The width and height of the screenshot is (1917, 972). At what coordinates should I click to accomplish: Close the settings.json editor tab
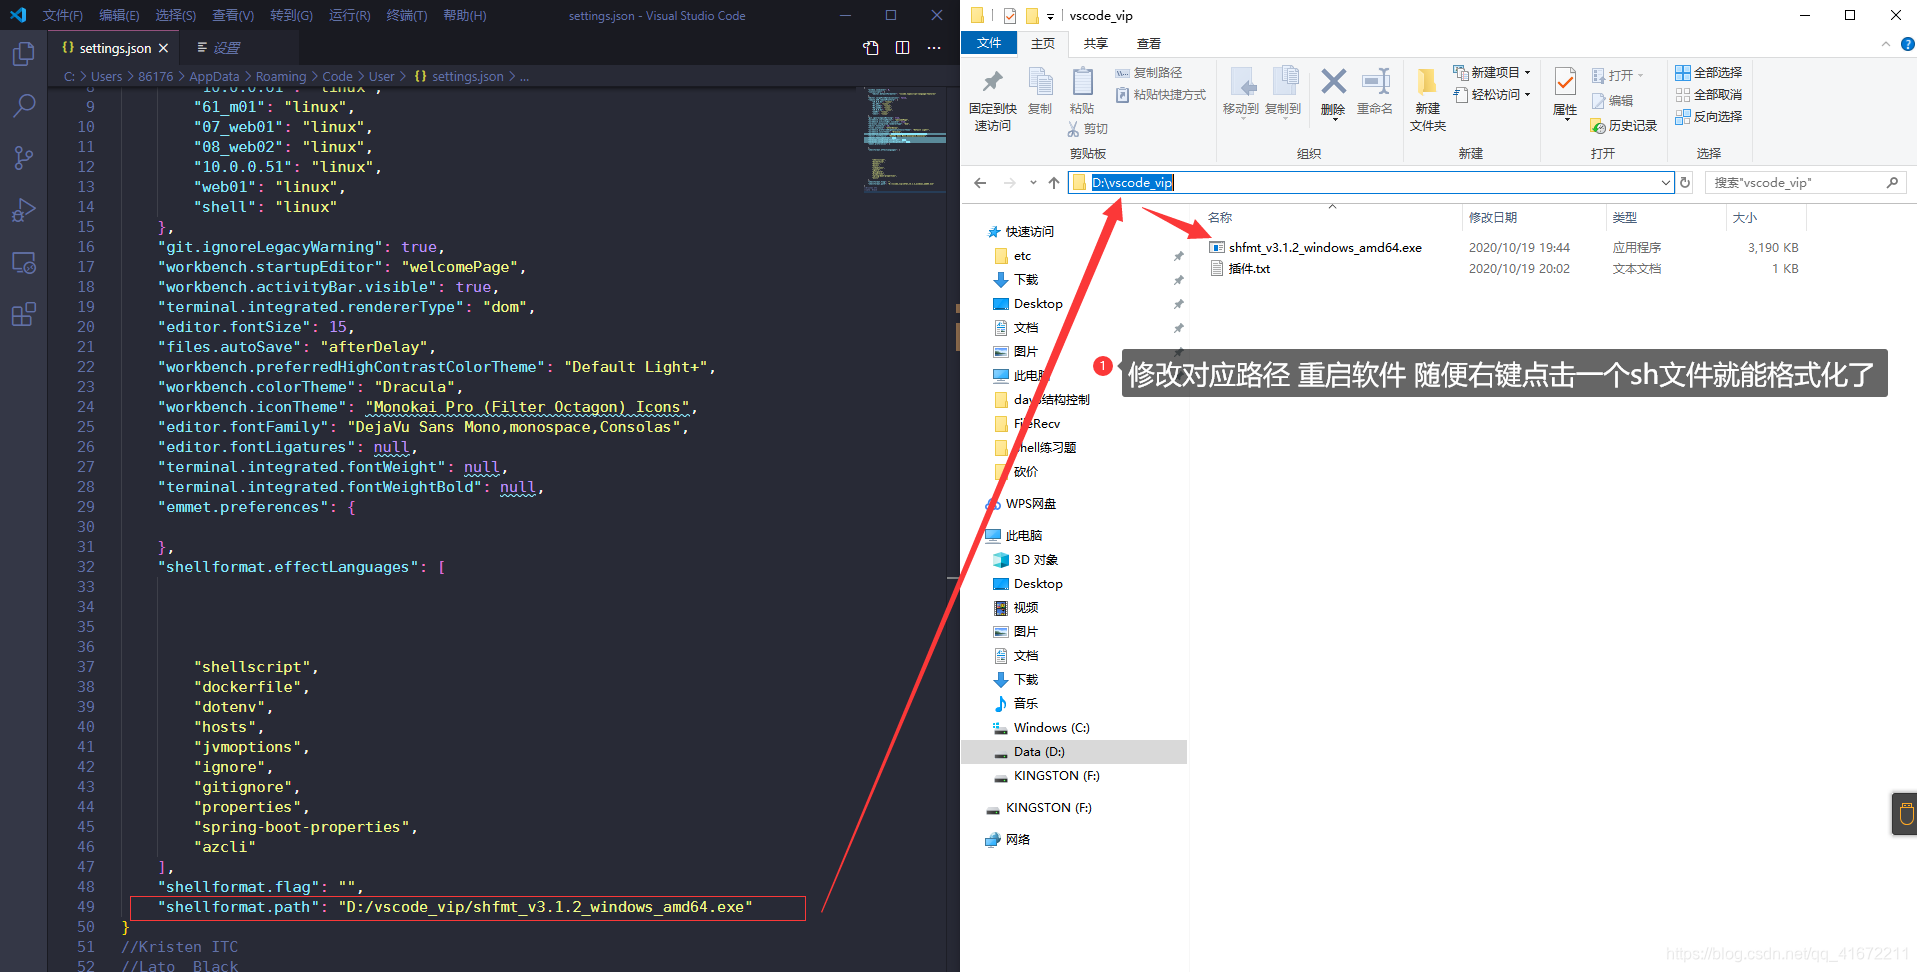[164, 48]
